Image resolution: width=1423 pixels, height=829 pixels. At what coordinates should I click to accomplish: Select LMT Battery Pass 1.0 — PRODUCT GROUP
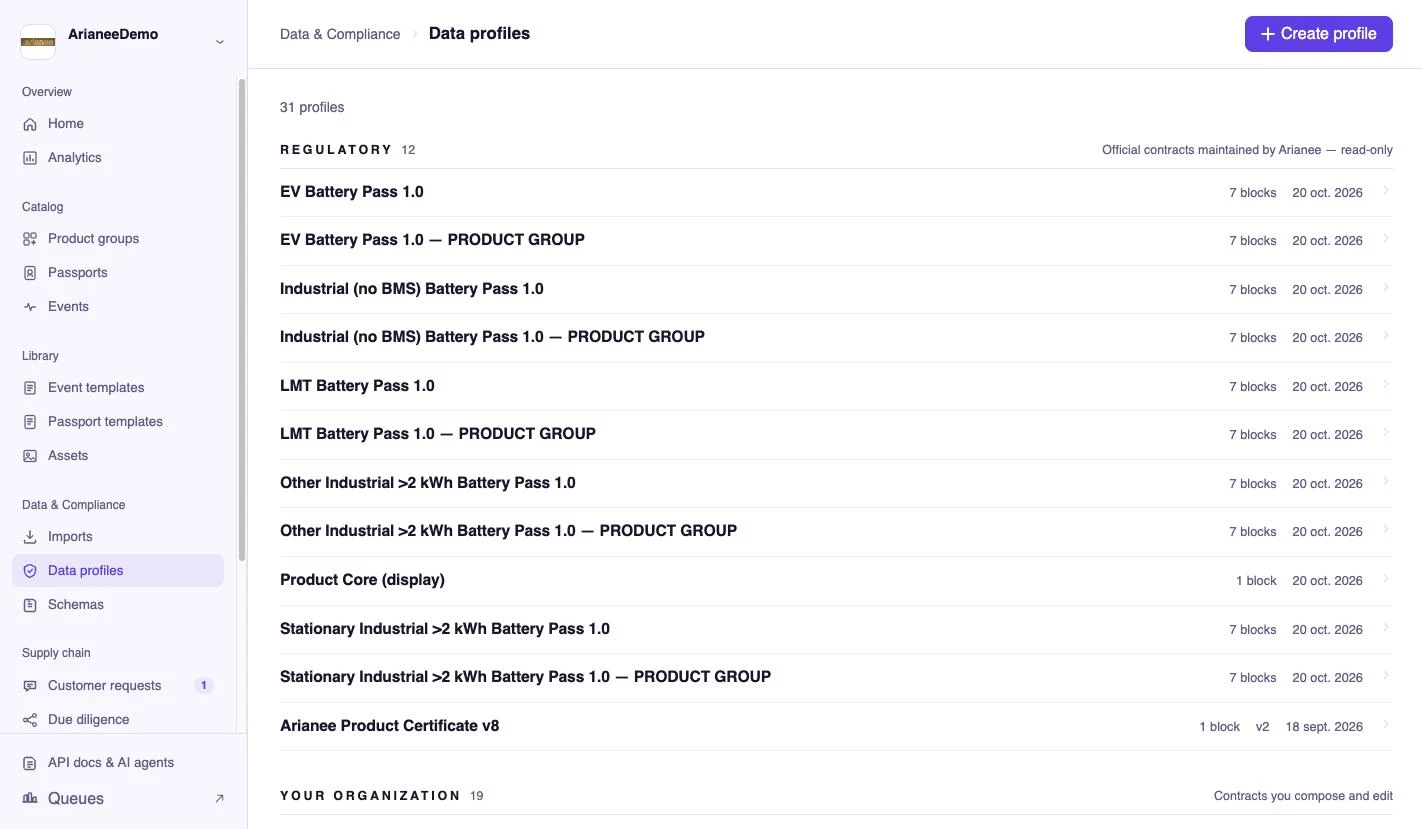pyautogui.click(x=836, y=434)
